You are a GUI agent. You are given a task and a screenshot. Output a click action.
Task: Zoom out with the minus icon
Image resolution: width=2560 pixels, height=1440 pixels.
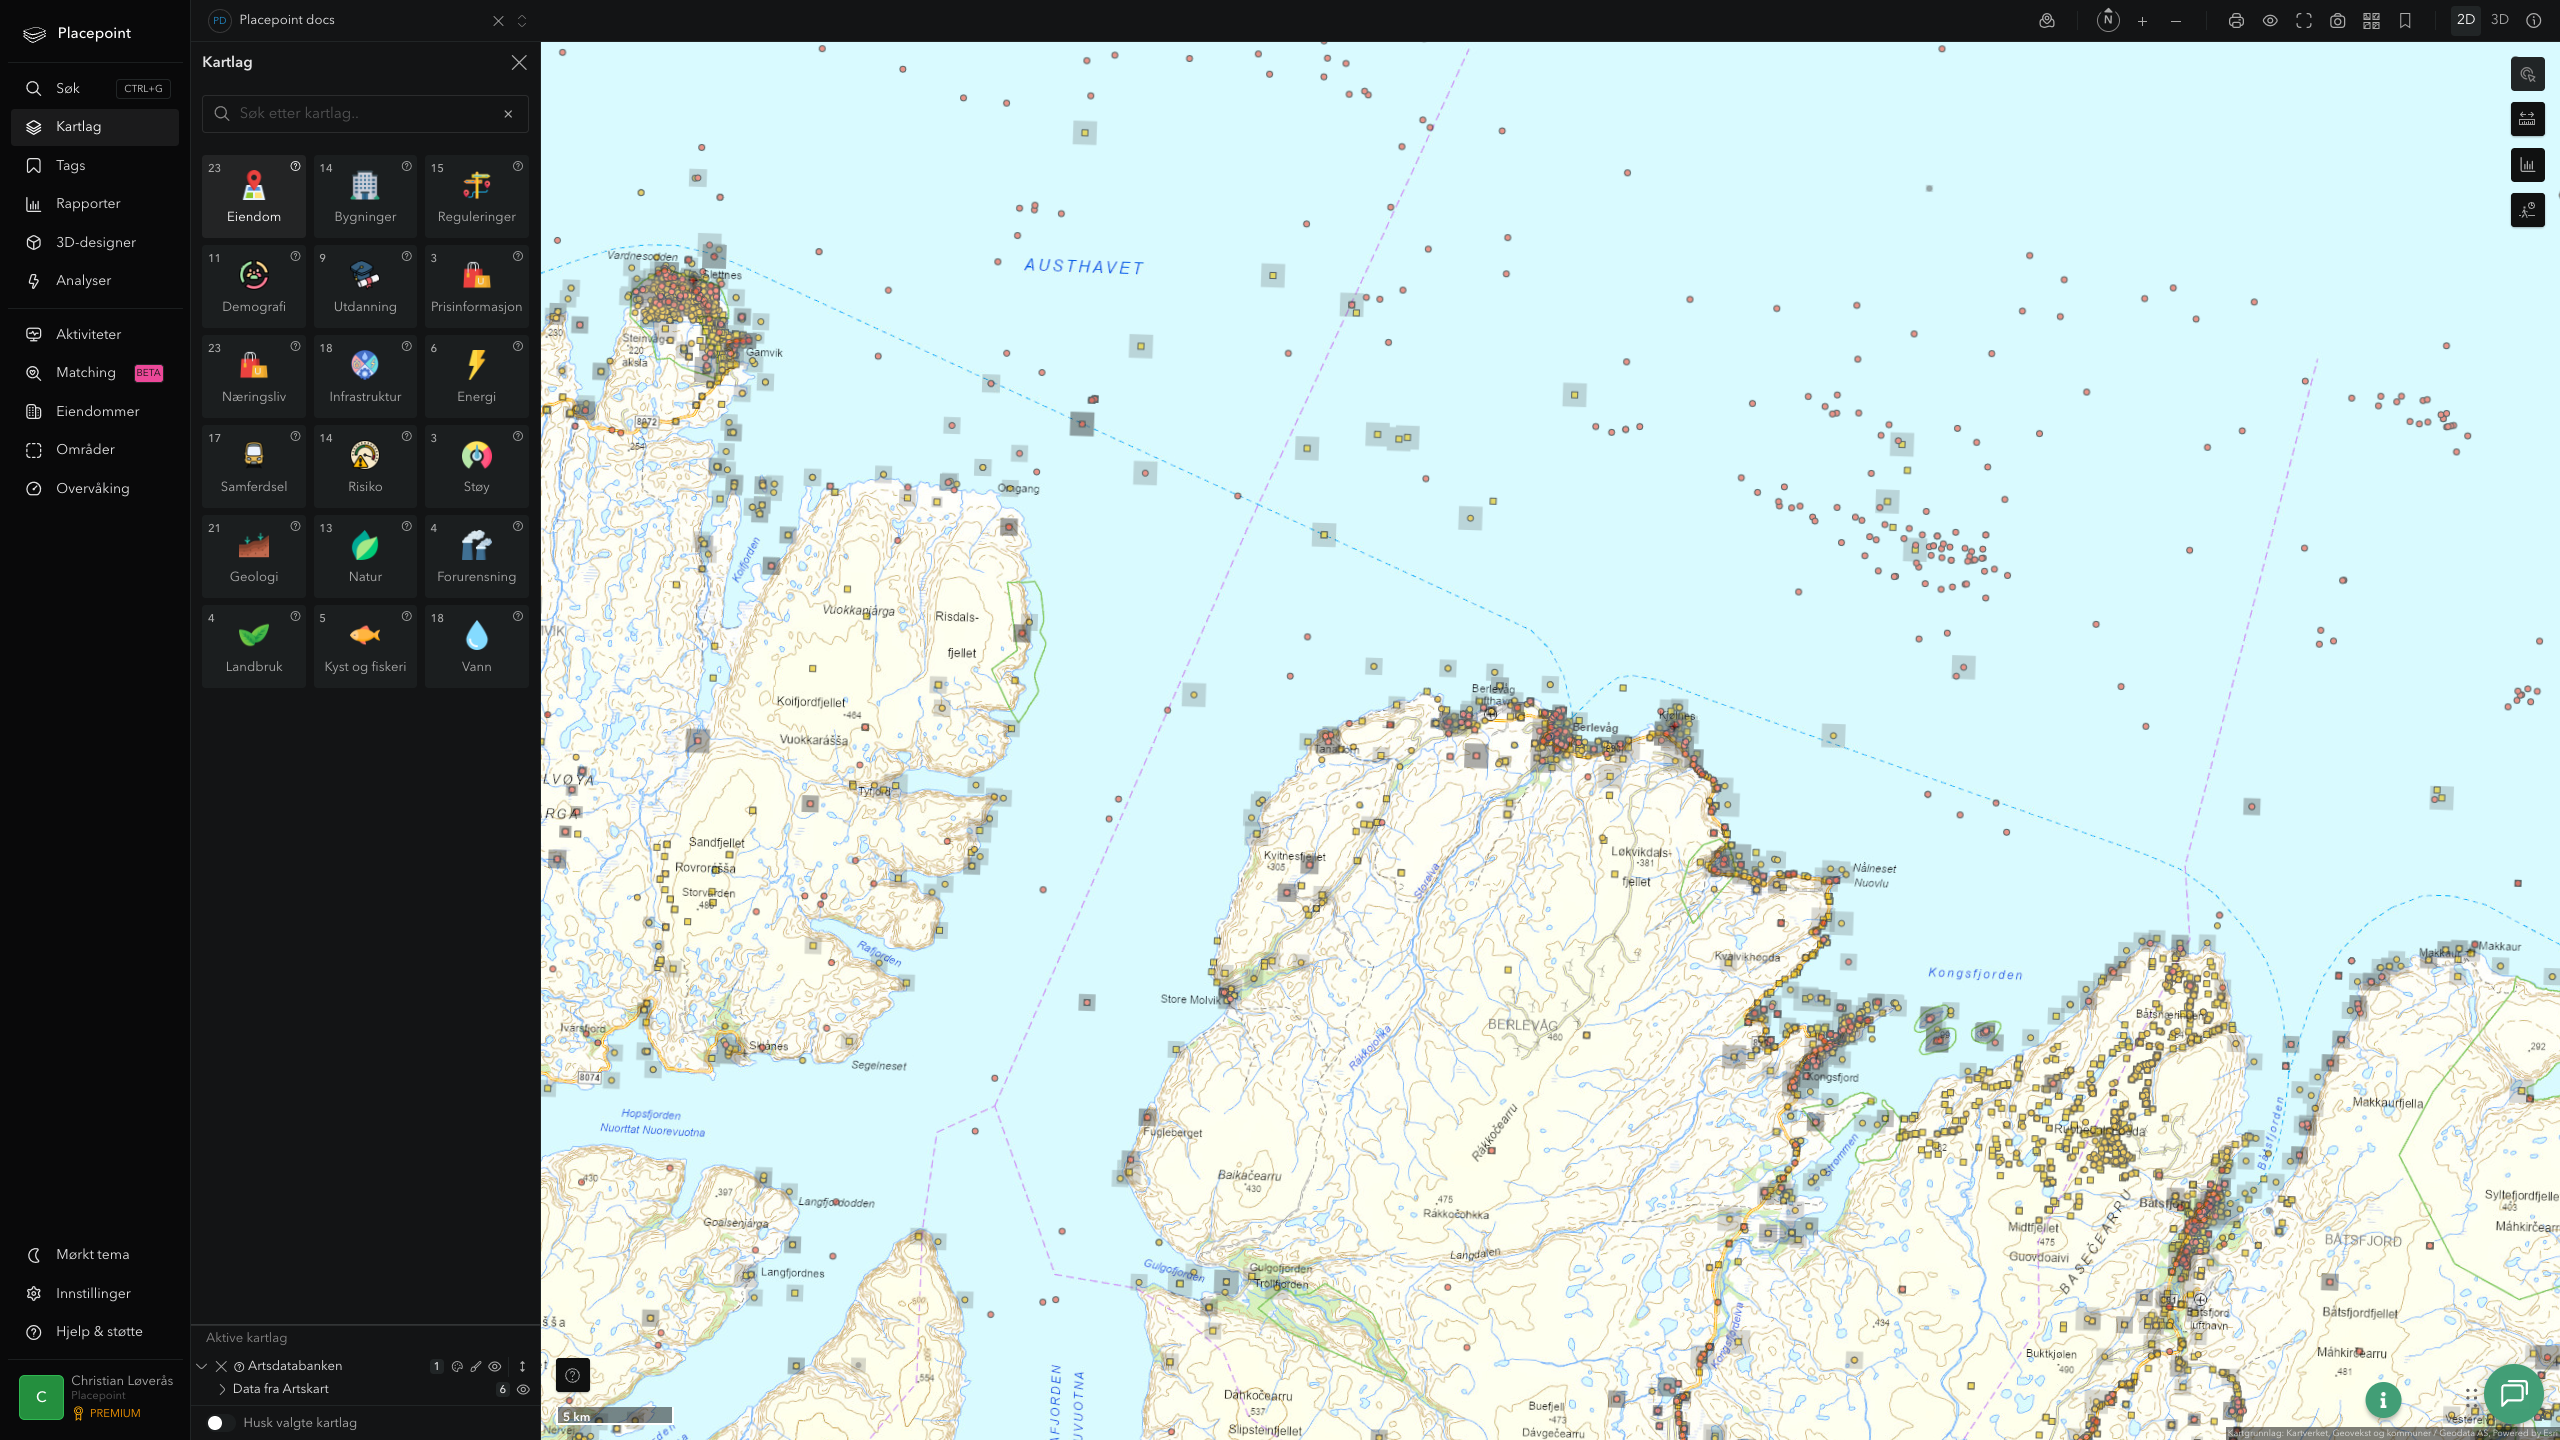point(2176,21)
